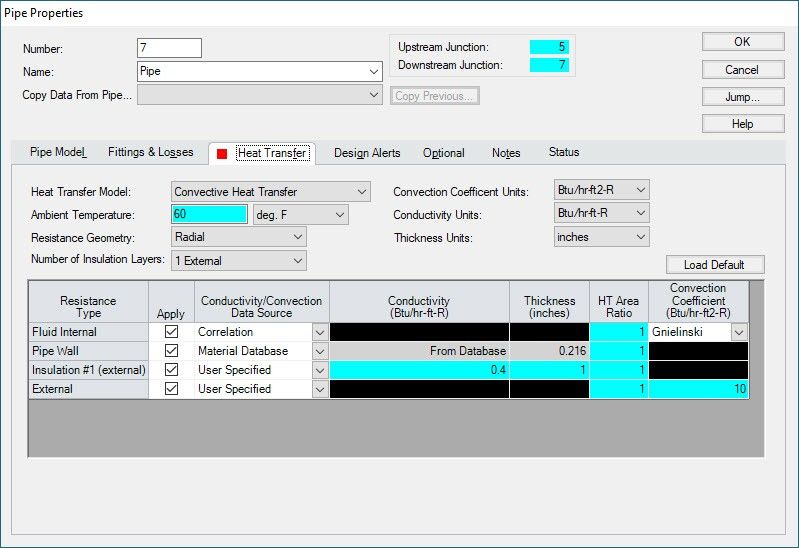This screenshot has width=799, height=548.
Task: Click the Cancel button
Action: tap(743, 69)
